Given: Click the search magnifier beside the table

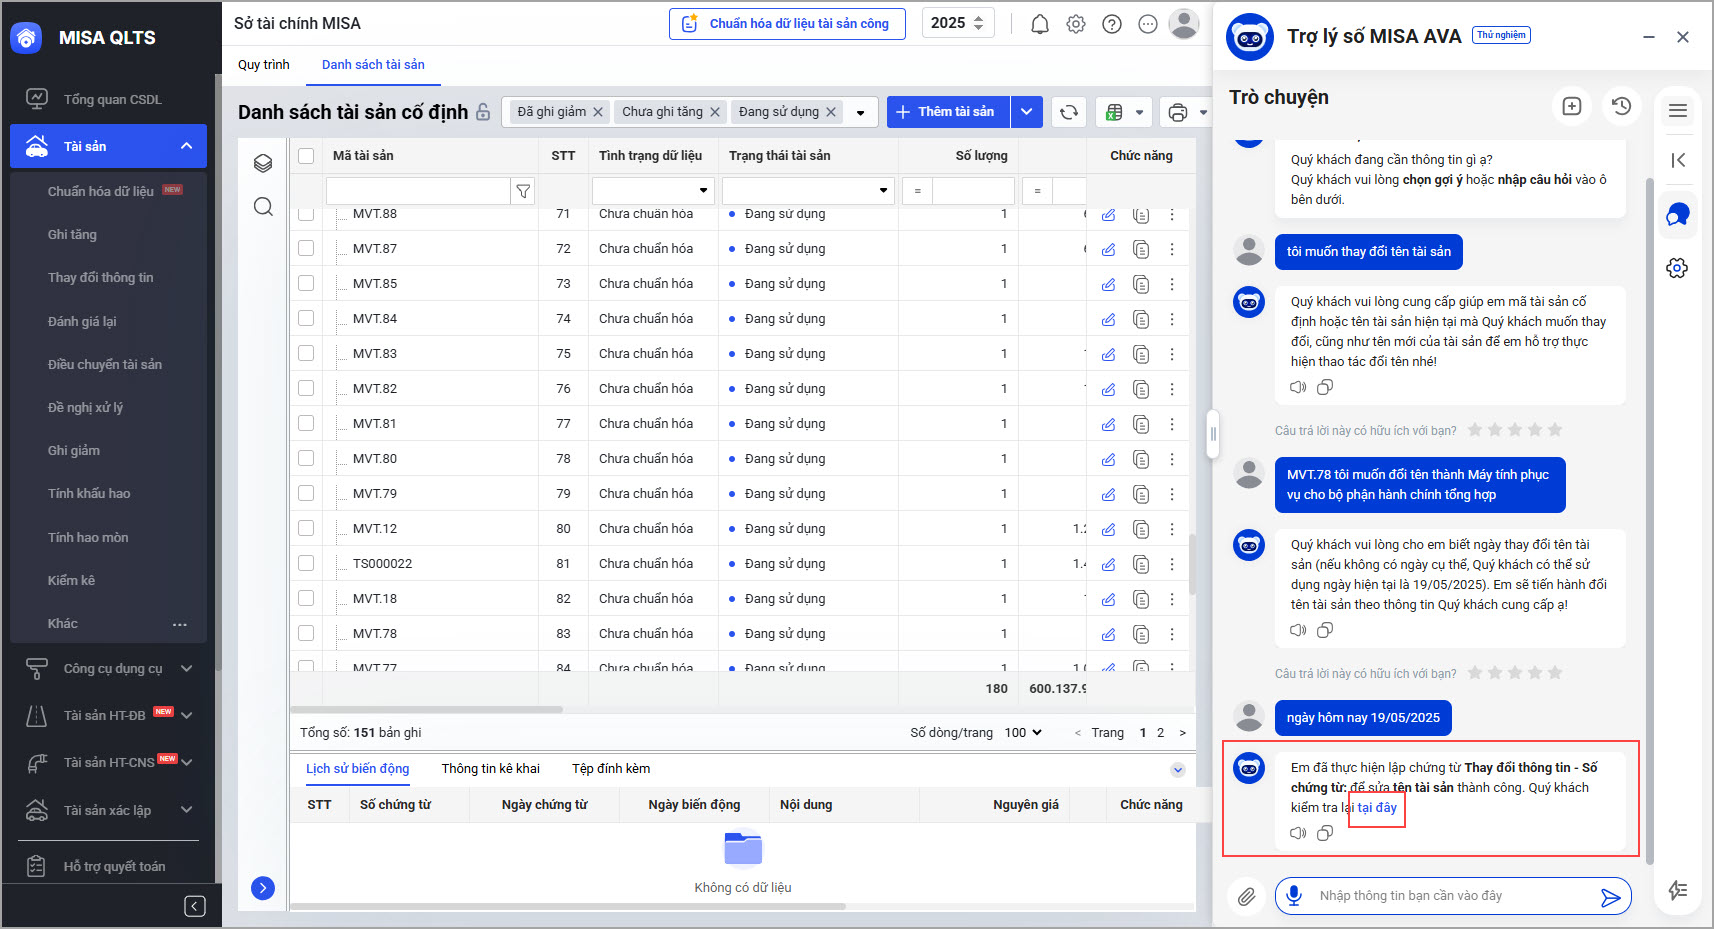Looking at the screenshot, I should pos(263,206).
